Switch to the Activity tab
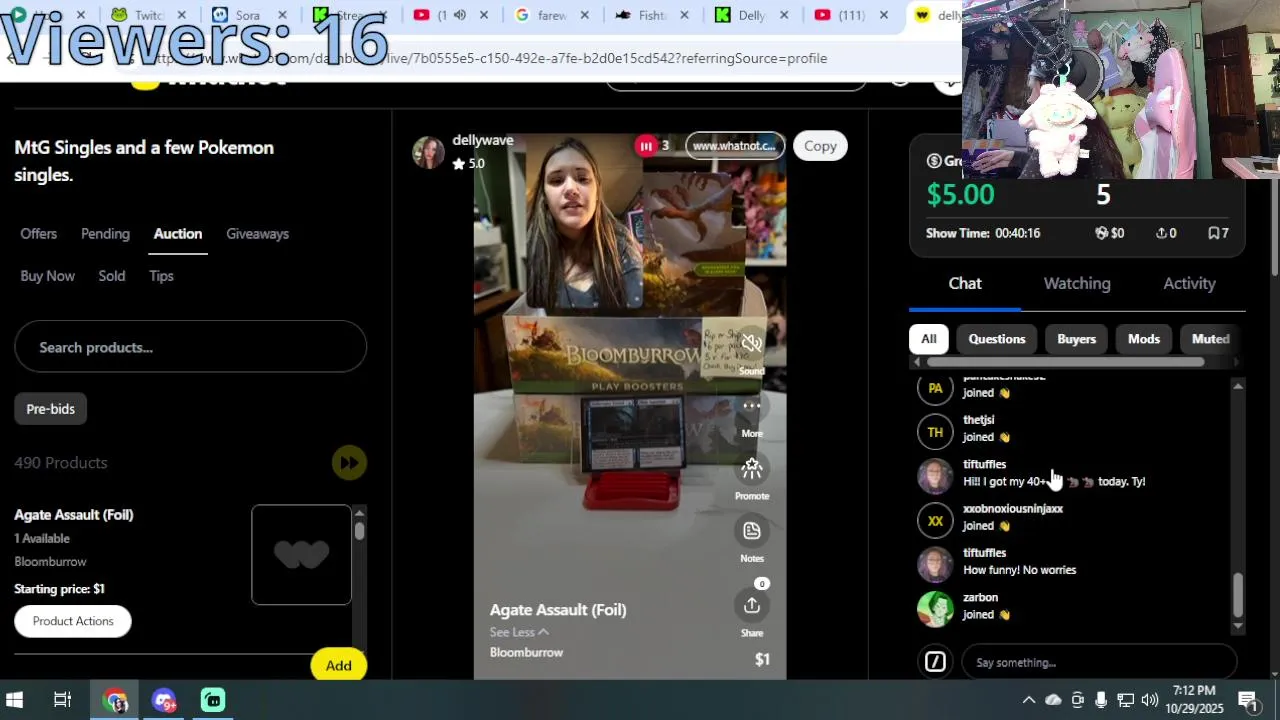The height and width of the screenshot is (720, 1280). point(1189,284)
